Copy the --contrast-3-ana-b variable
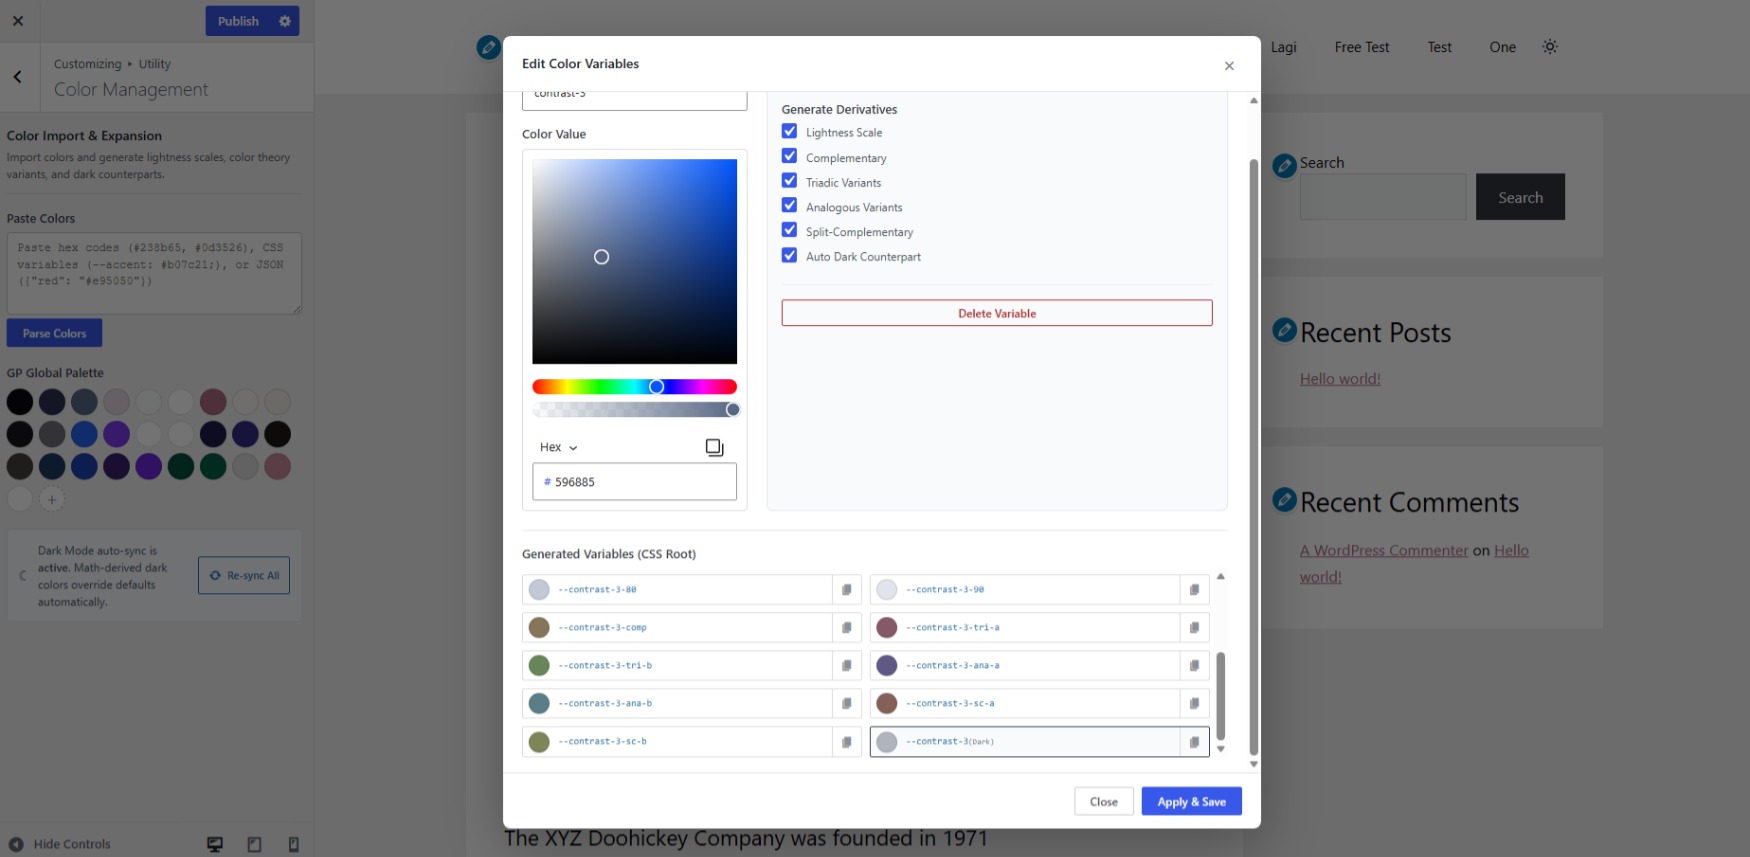Viewport: 1750px width, 857px height. click(x=846, y=704)
